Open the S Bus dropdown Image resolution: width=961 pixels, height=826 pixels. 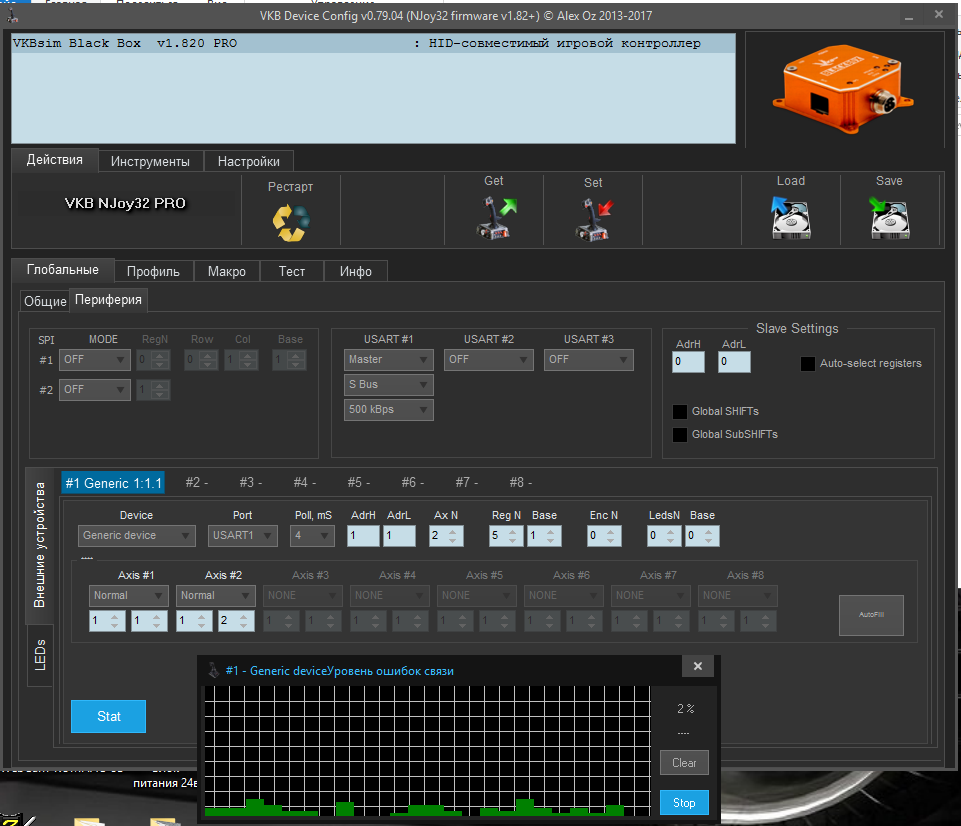coord(389,385)
